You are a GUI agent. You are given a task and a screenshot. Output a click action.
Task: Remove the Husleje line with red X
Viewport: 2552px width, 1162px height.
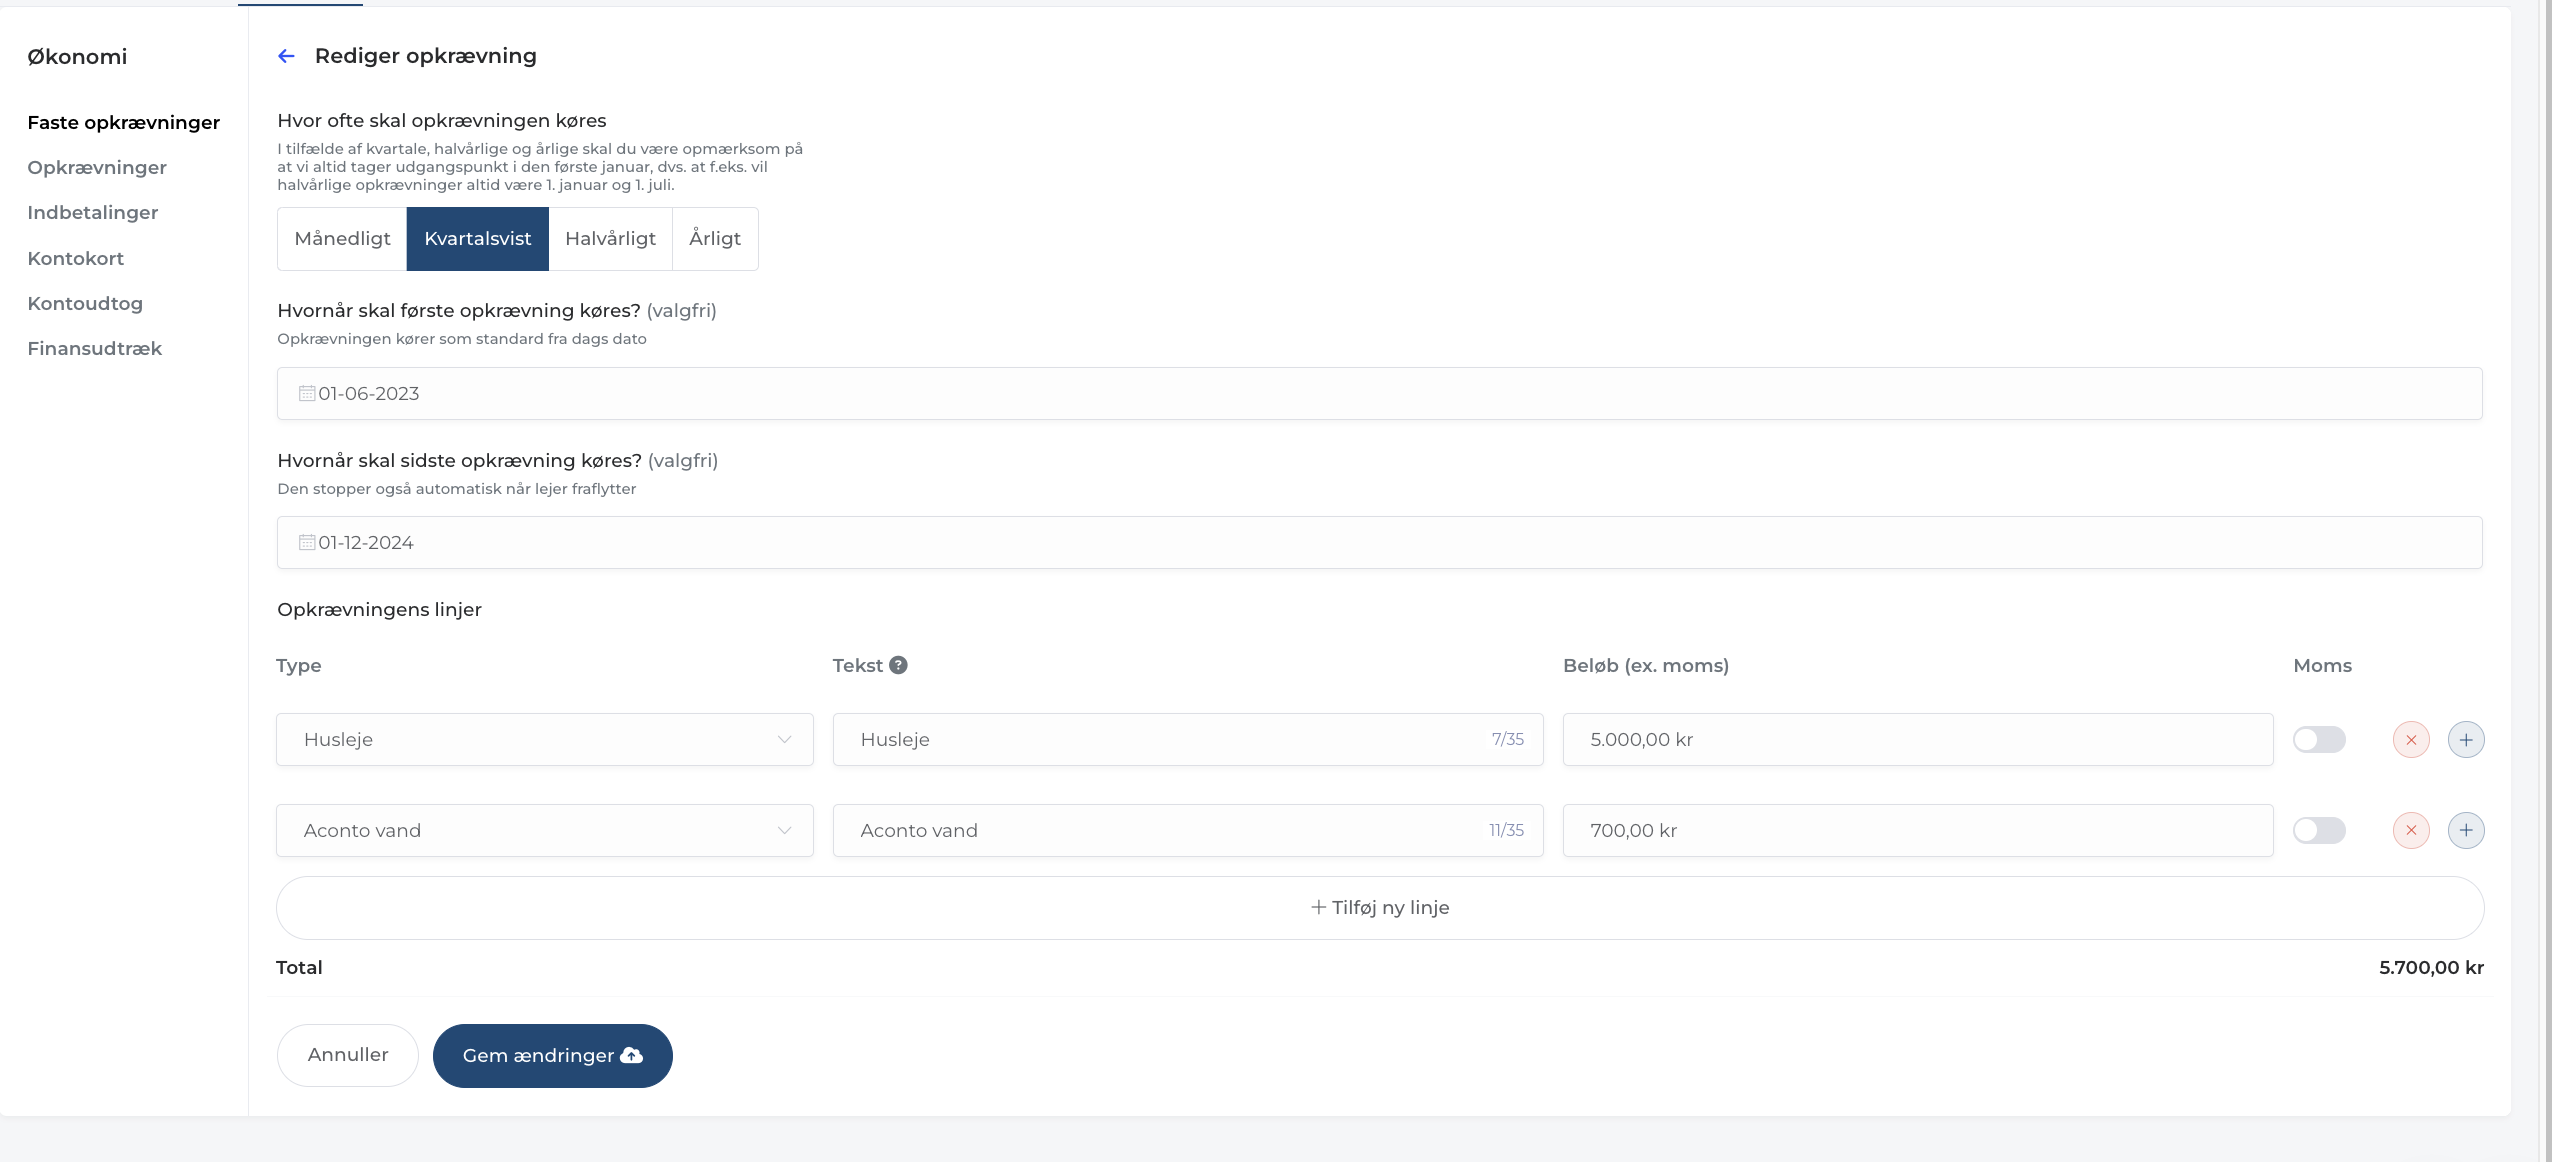click(x=2411, y=740)
